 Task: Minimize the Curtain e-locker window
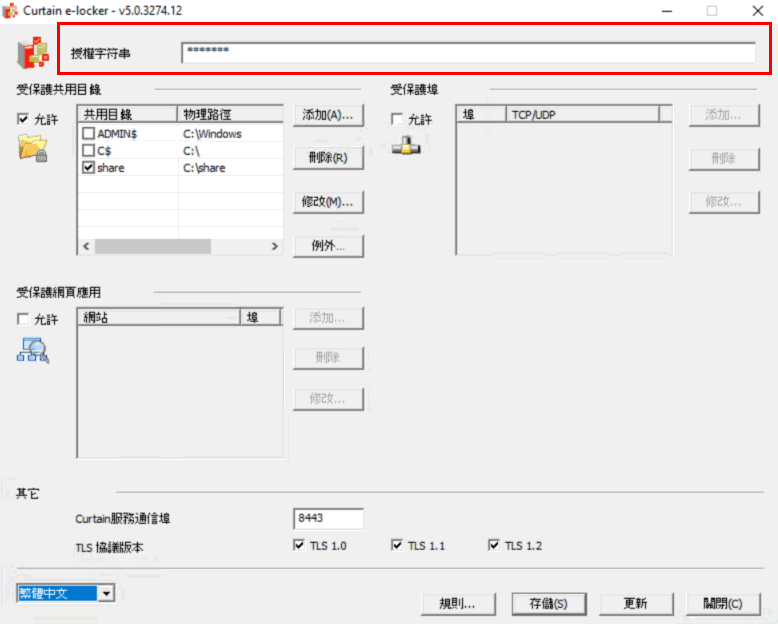[667, 11]
